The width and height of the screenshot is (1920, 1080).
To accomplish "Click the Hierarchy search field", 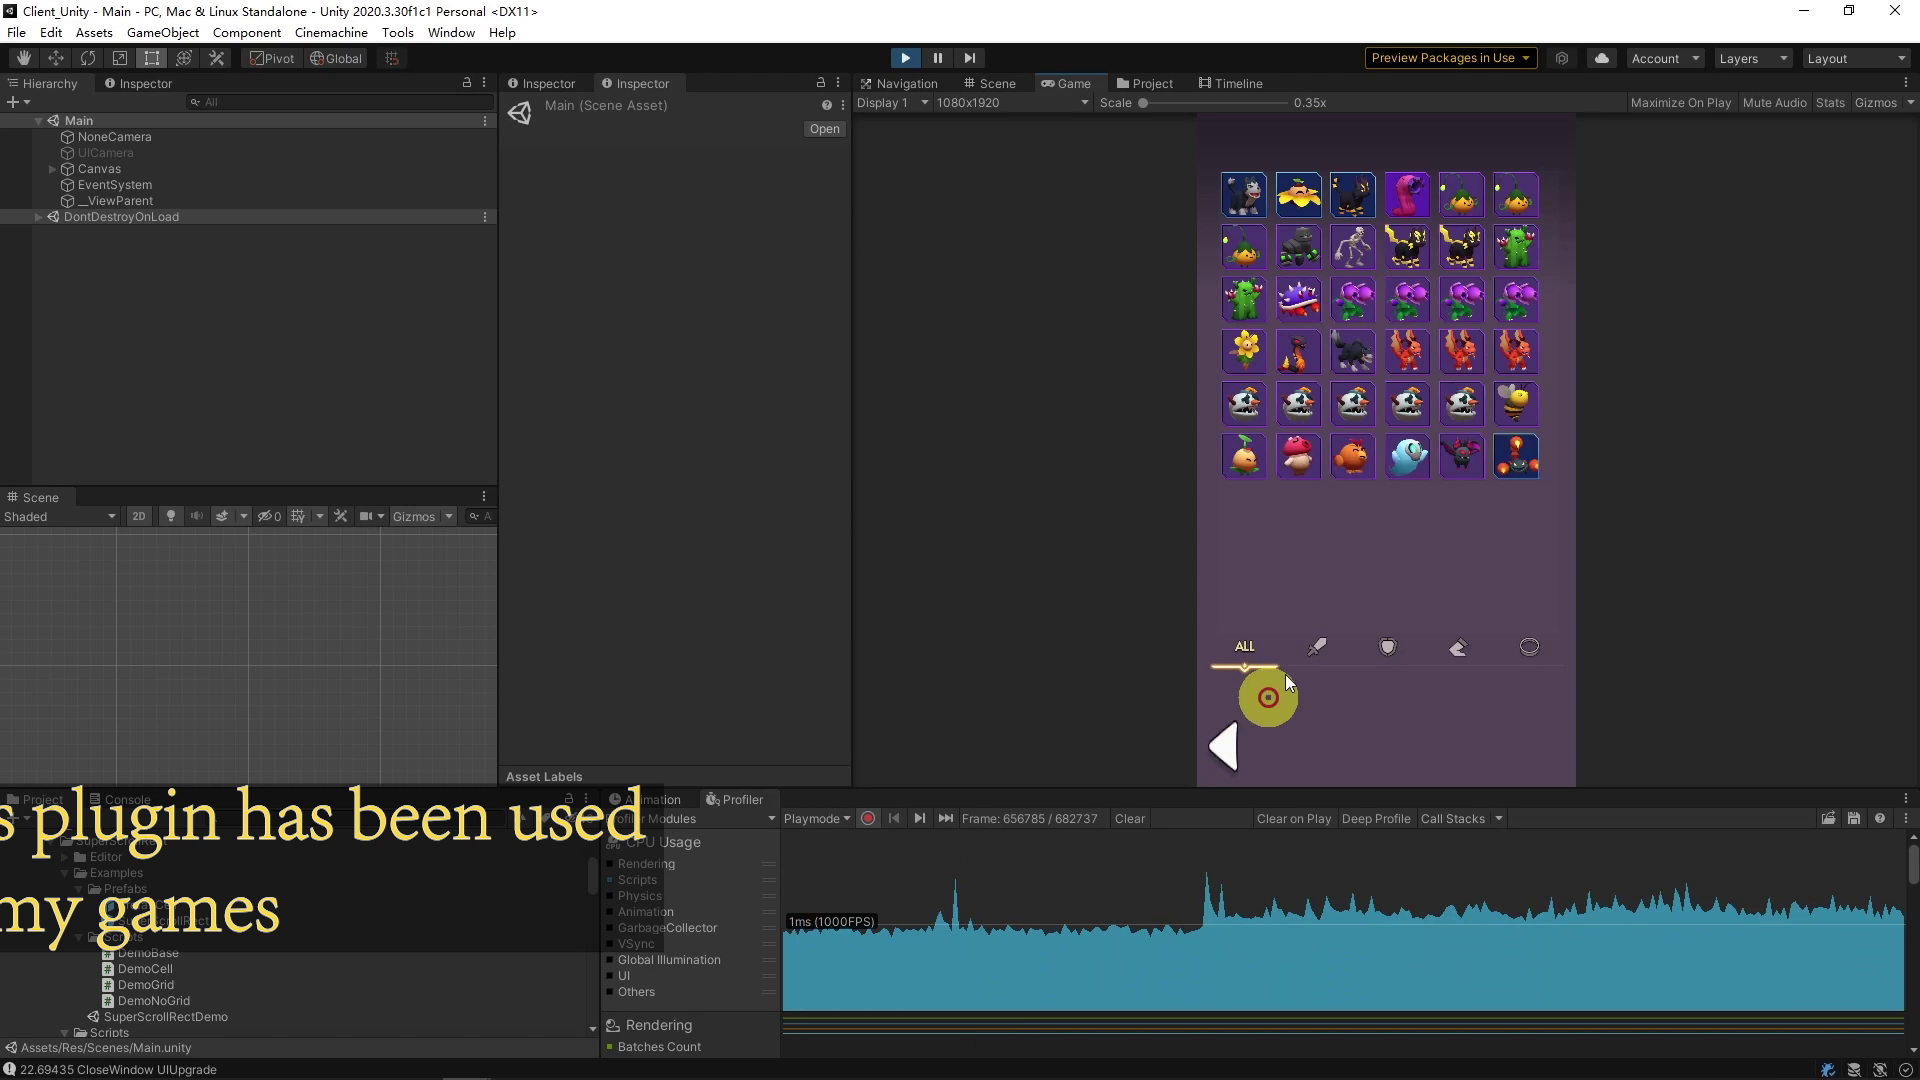I will (340, 102).
